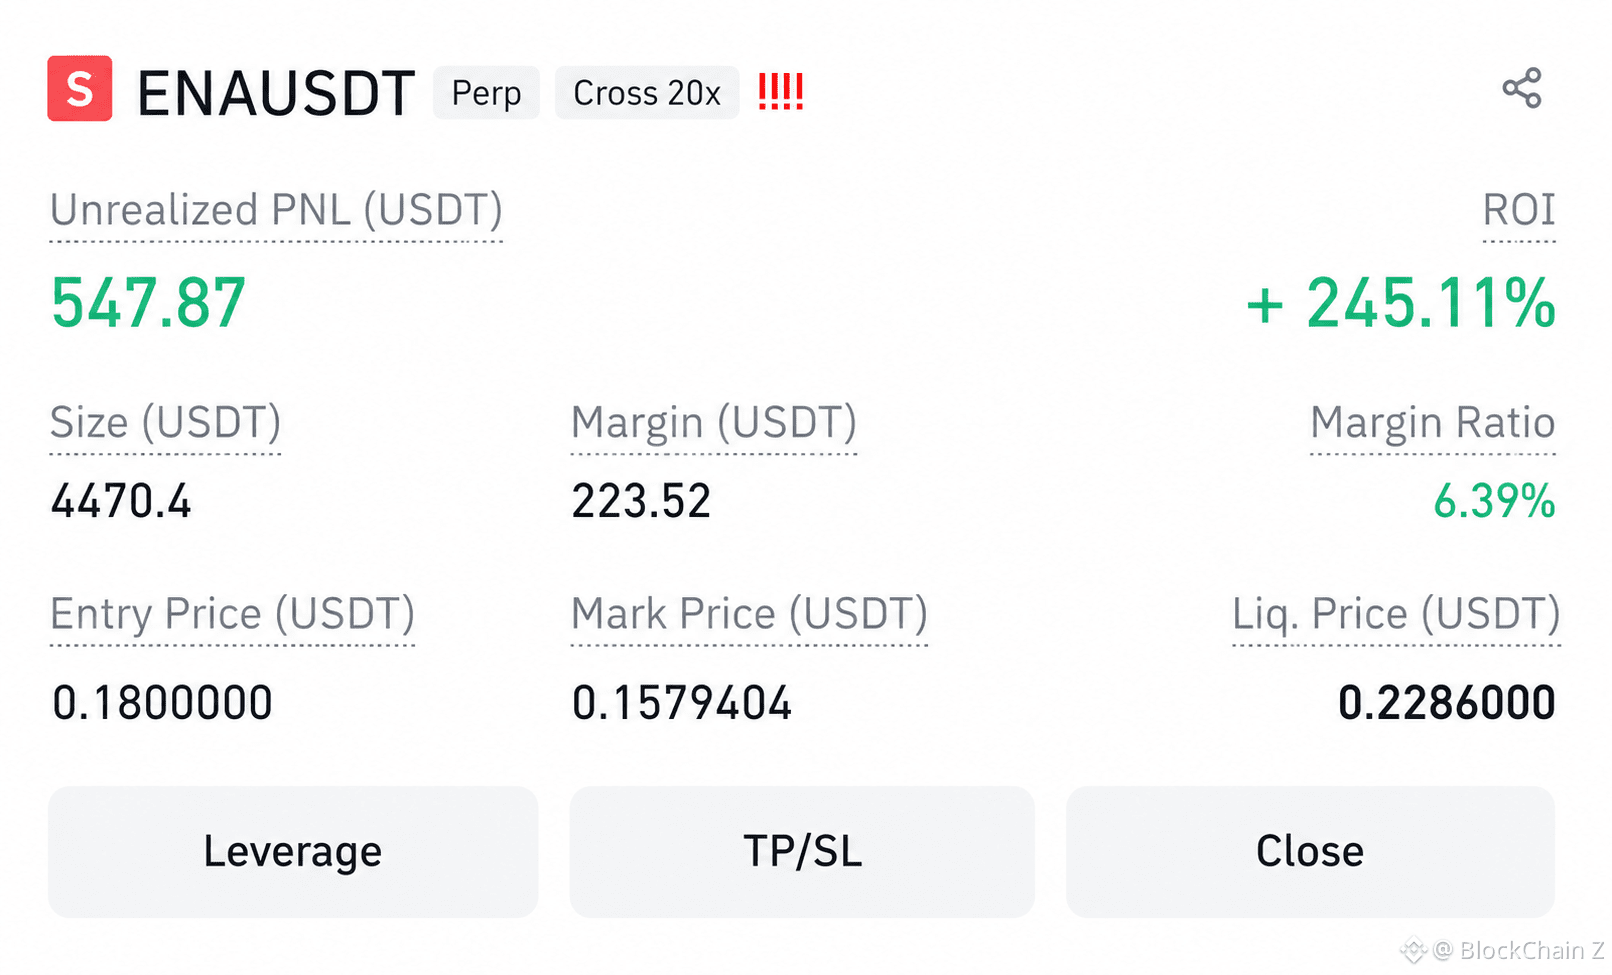The width and height of the screenshot is (1612, 975).
Task: Open ENAUSDT pair title
Action: click(x=276, y=94)
